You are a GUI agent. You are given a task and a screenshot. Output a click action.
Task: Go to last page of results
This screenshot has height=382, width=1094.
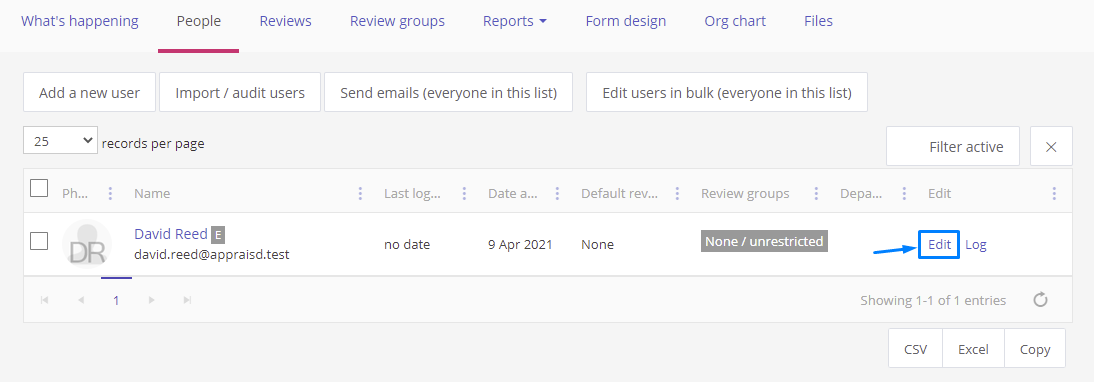tap(187, 300)
